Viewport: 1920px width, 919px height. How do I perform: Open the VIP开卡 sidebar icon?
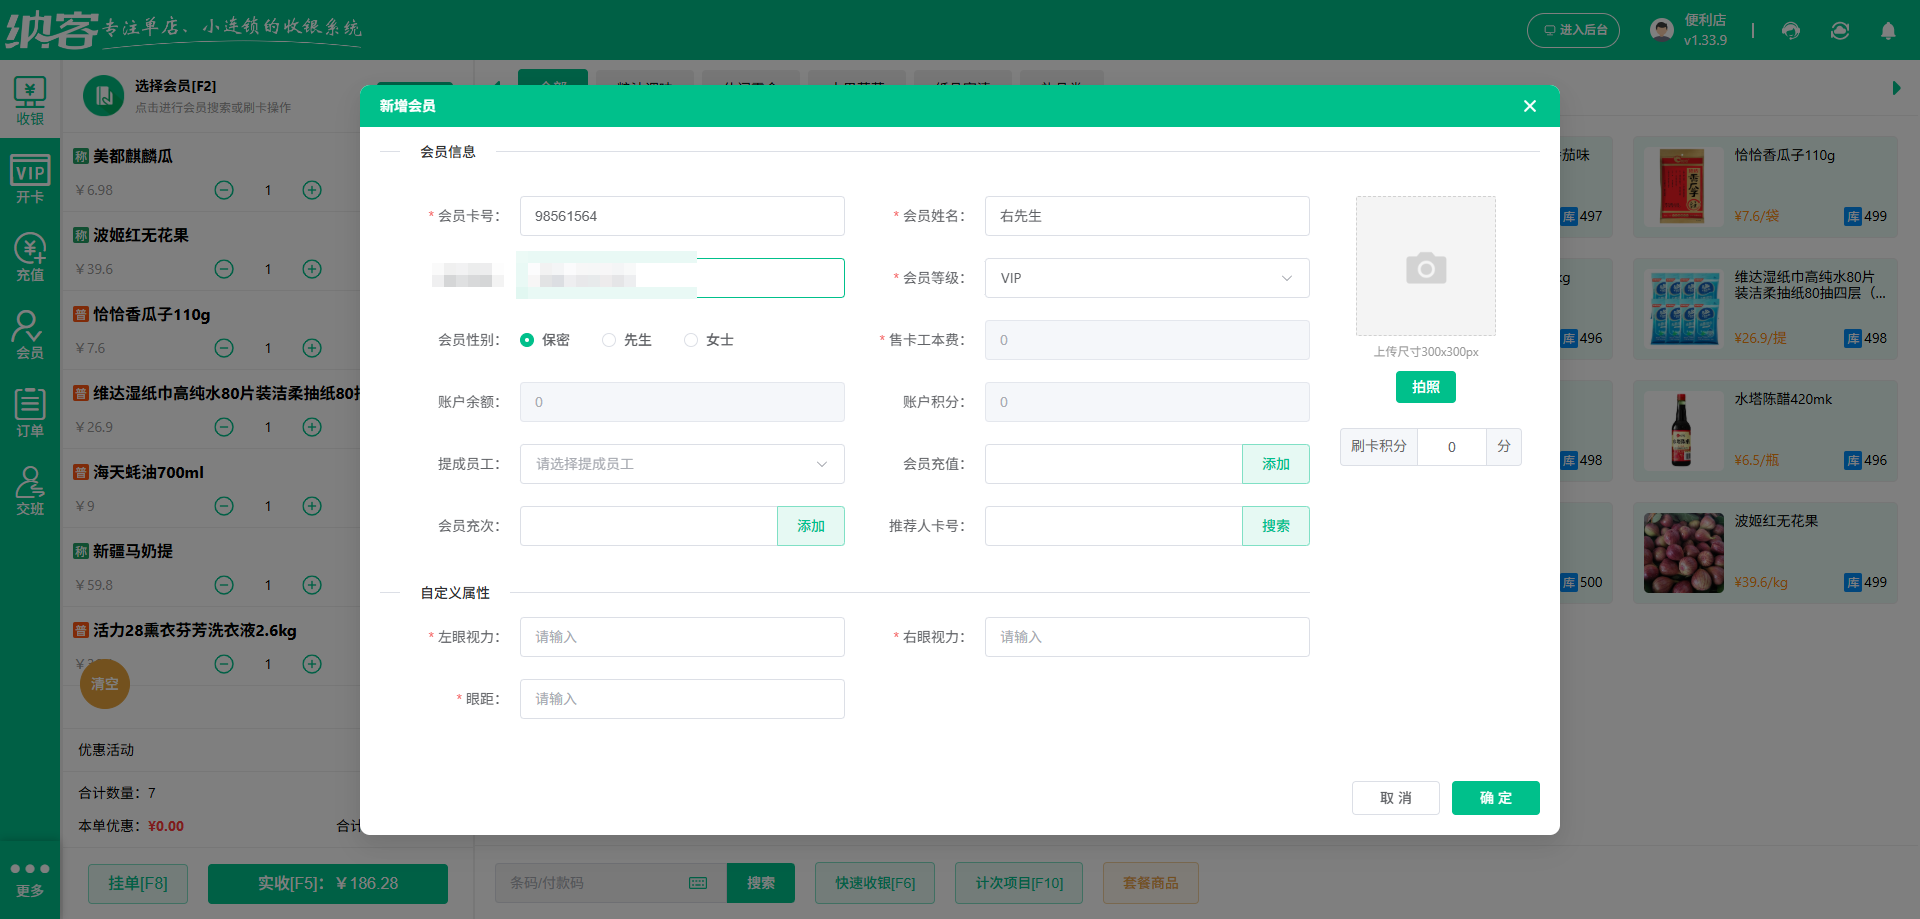30,177
